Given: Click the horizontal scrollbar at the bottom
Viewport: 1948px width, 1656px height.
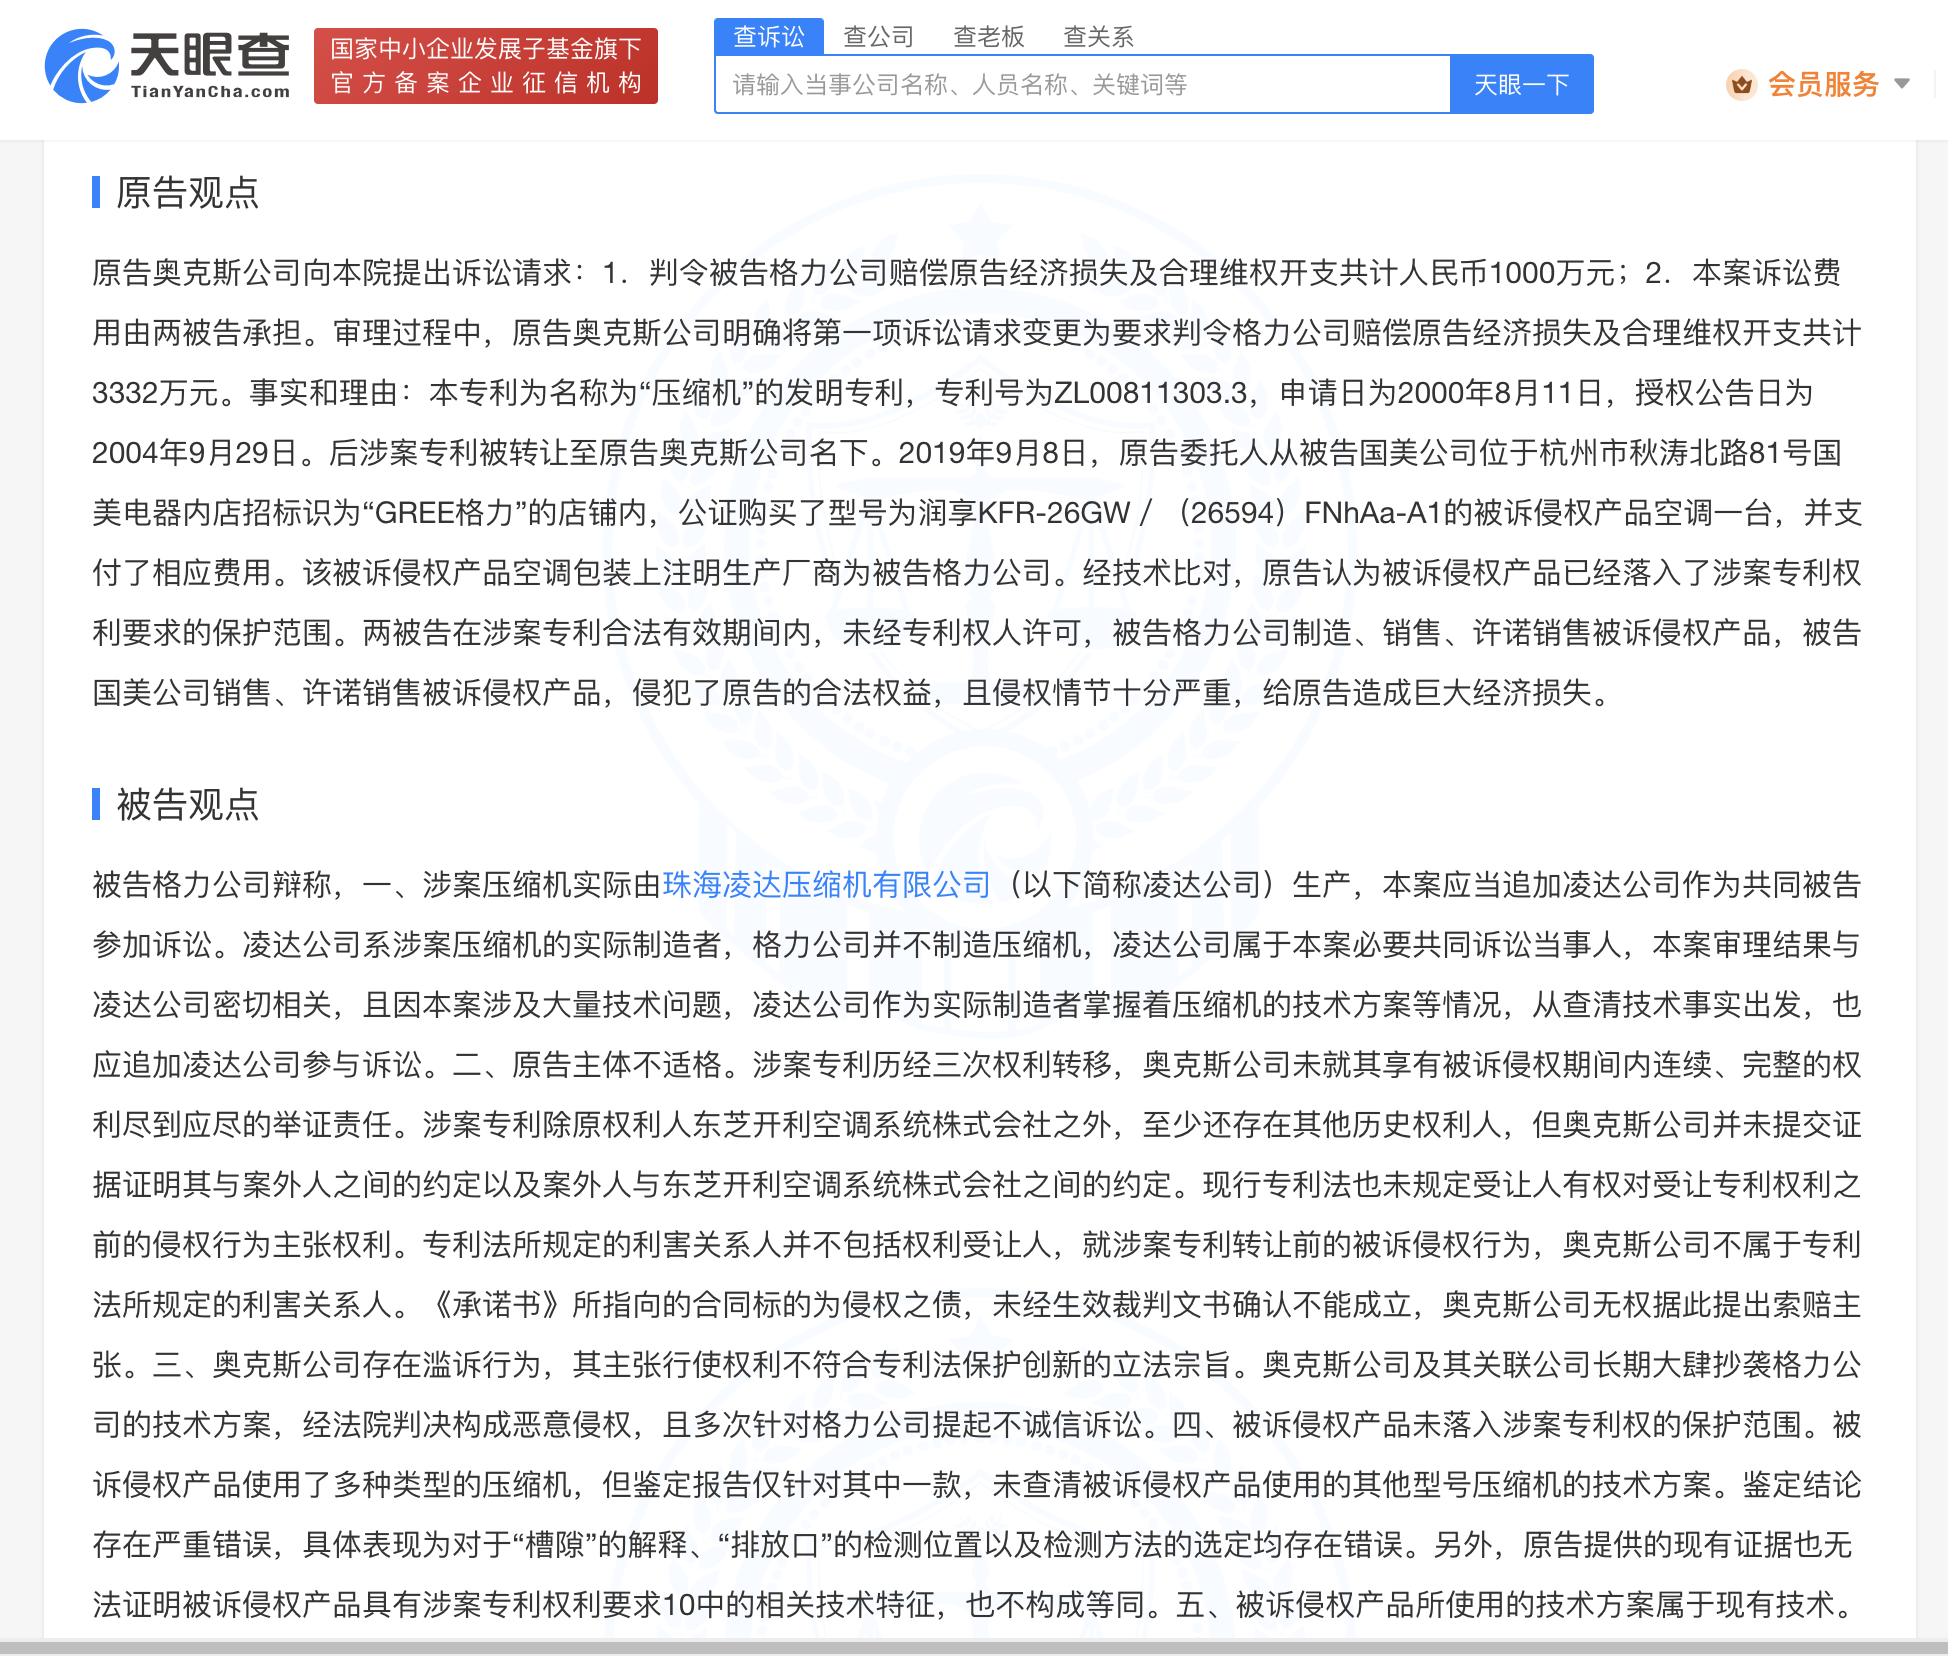Looking at the screenshot, I should click(974, 1648).
